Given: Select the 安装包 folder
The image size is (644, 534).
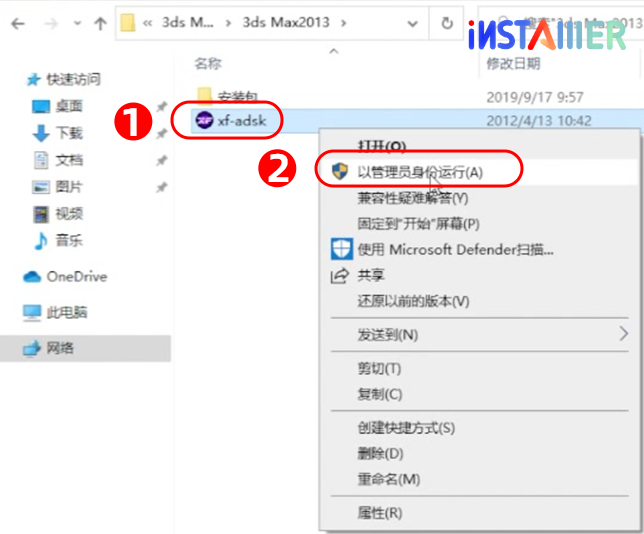Looking at the screenshot, I should [x=237, y=97].
